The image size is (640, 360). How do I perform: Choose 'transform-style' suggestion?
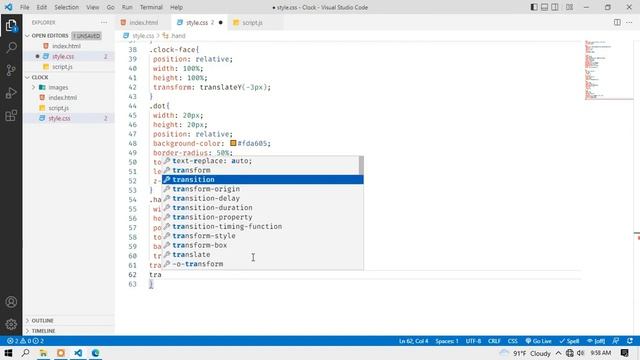262,236
